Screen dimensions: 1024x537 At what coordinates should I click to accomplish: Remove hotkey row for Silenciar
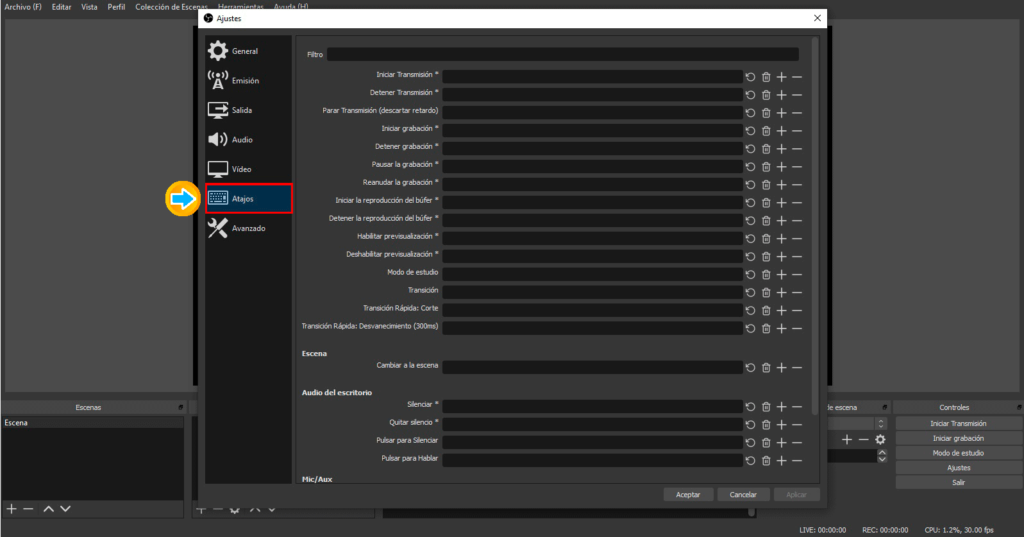click(797, 406)
